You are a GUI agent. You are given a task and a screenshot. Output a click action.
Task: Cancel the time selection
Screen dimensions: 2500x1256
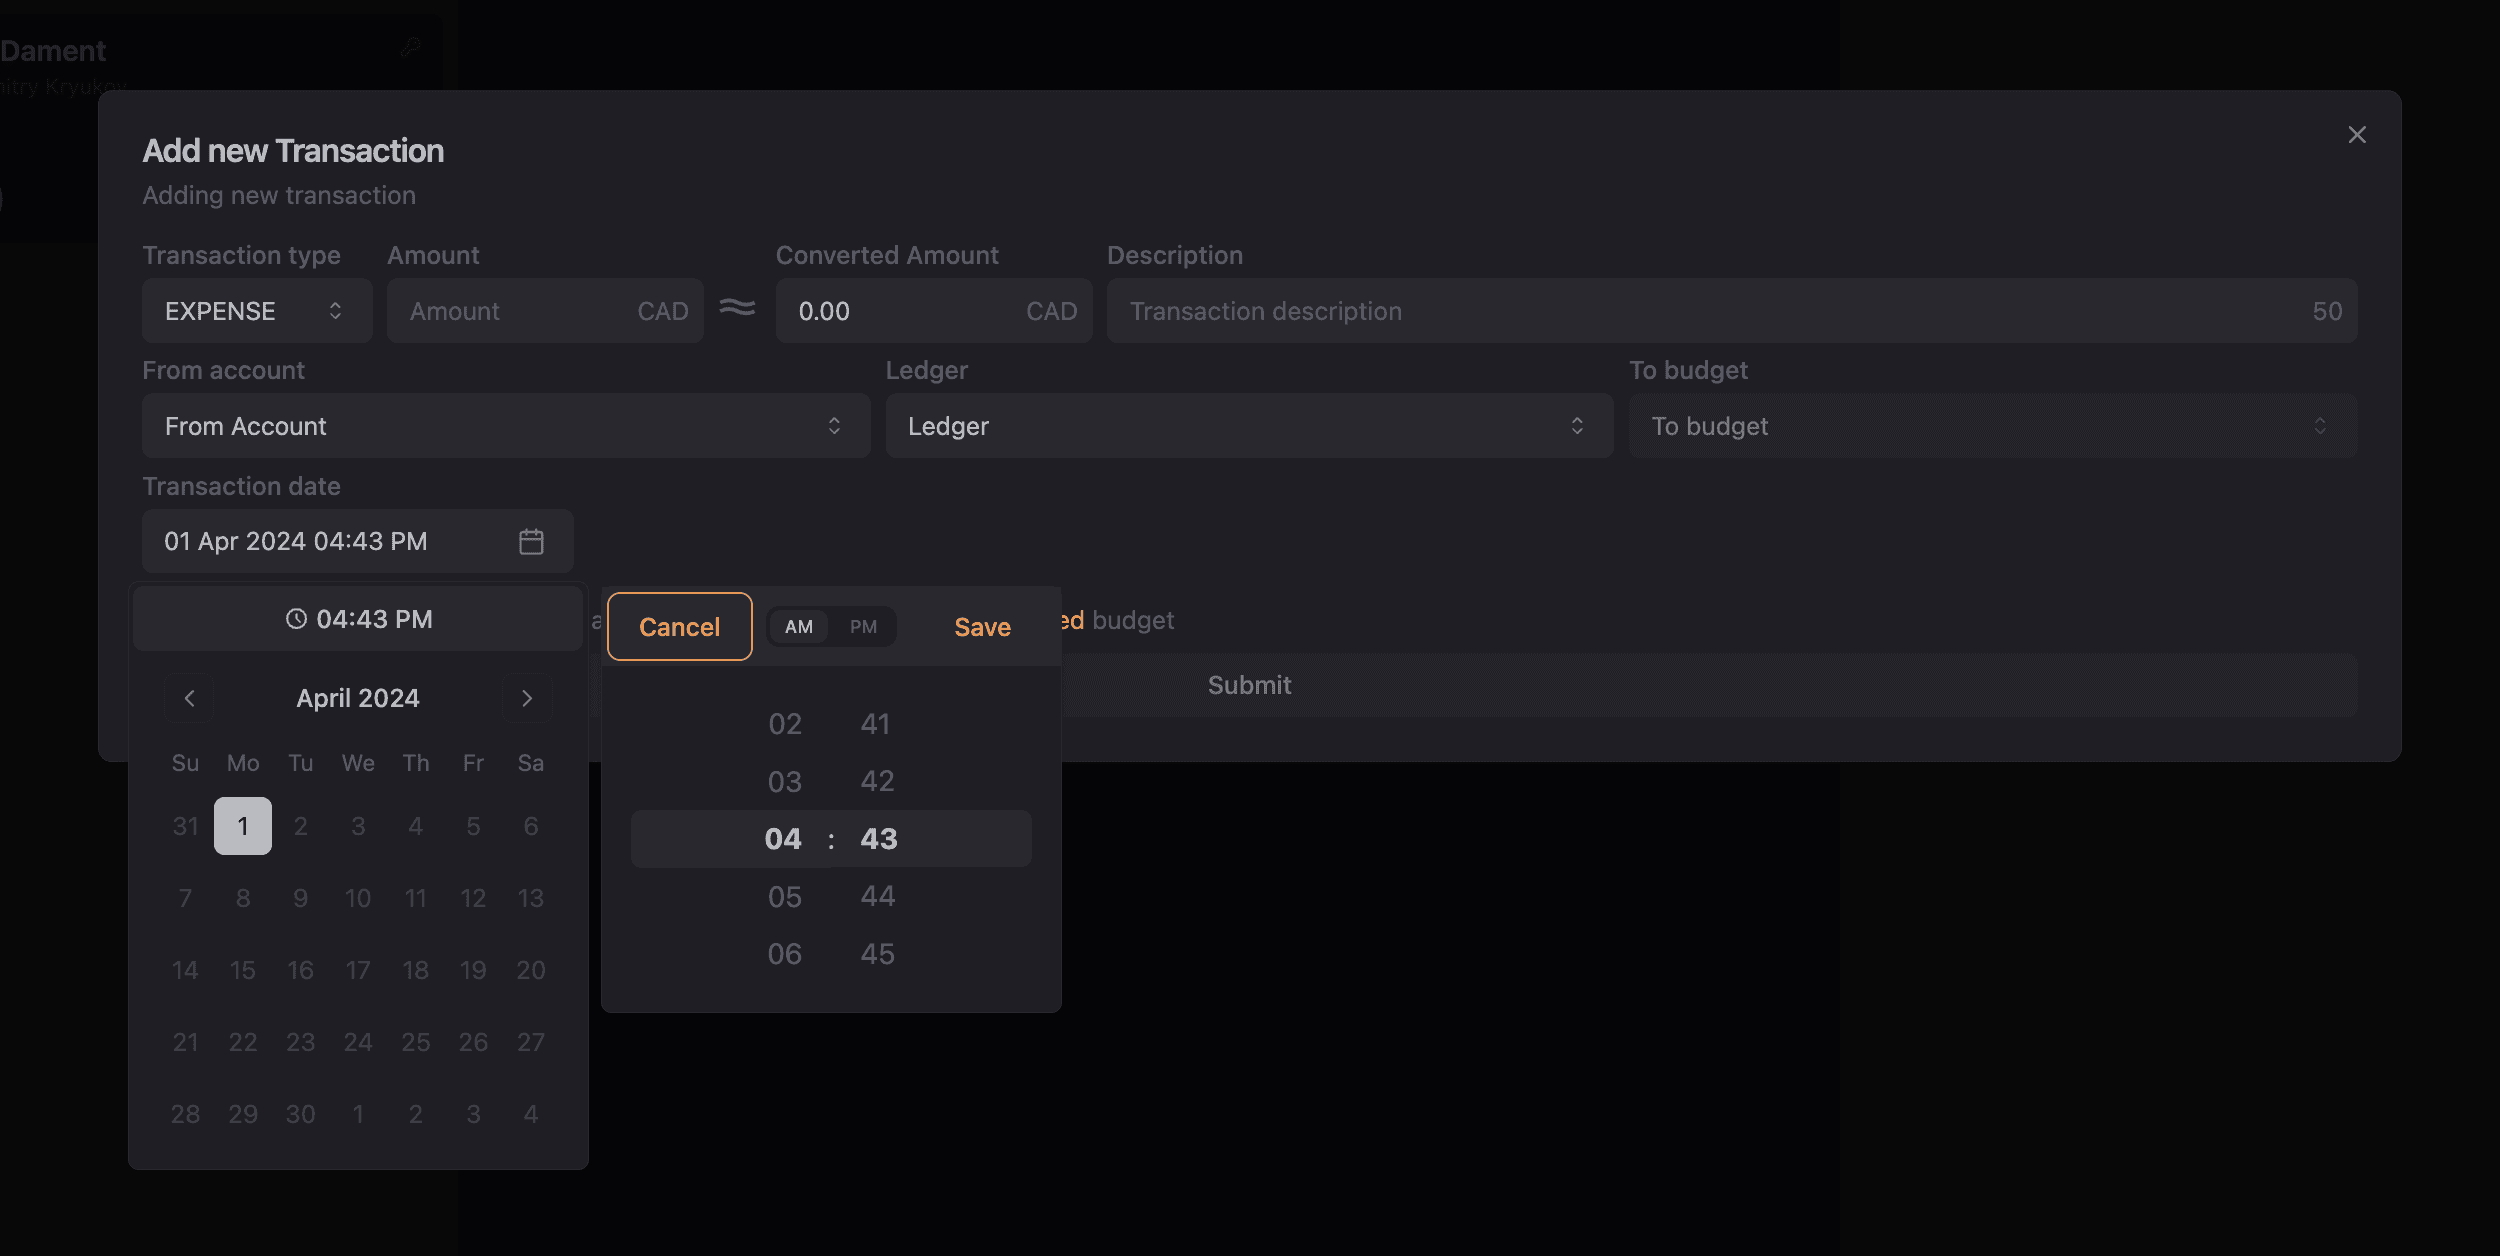point(679,626)
